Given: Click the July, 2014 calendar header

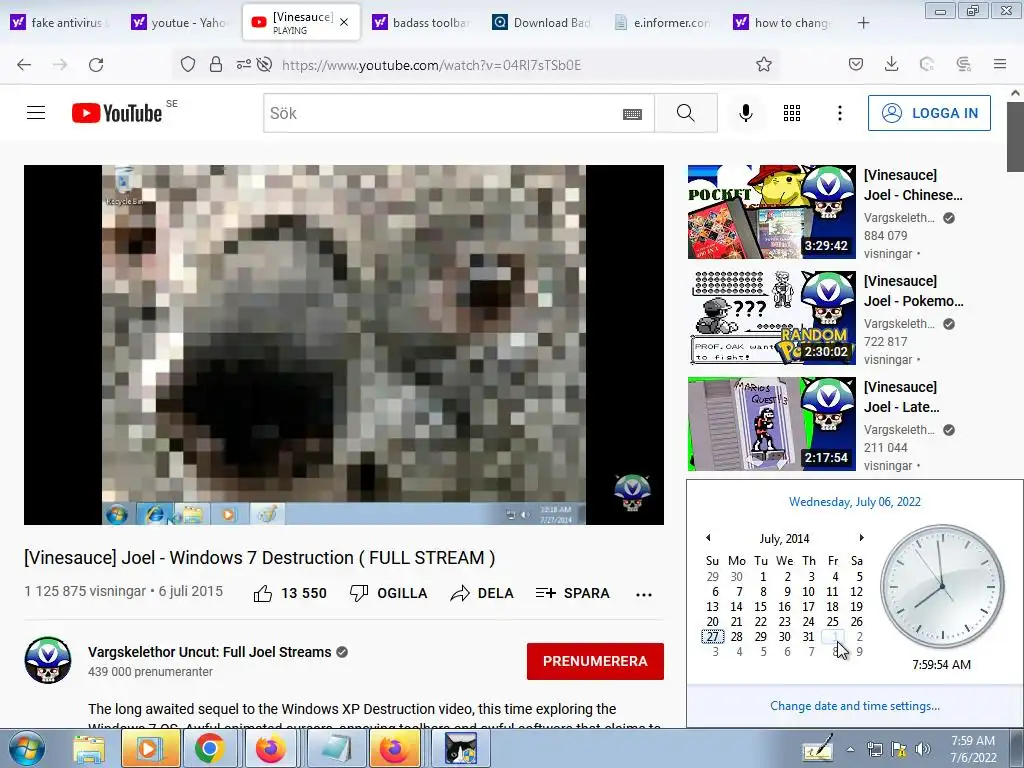Looking at the screenshot, I should click(784, 538).
